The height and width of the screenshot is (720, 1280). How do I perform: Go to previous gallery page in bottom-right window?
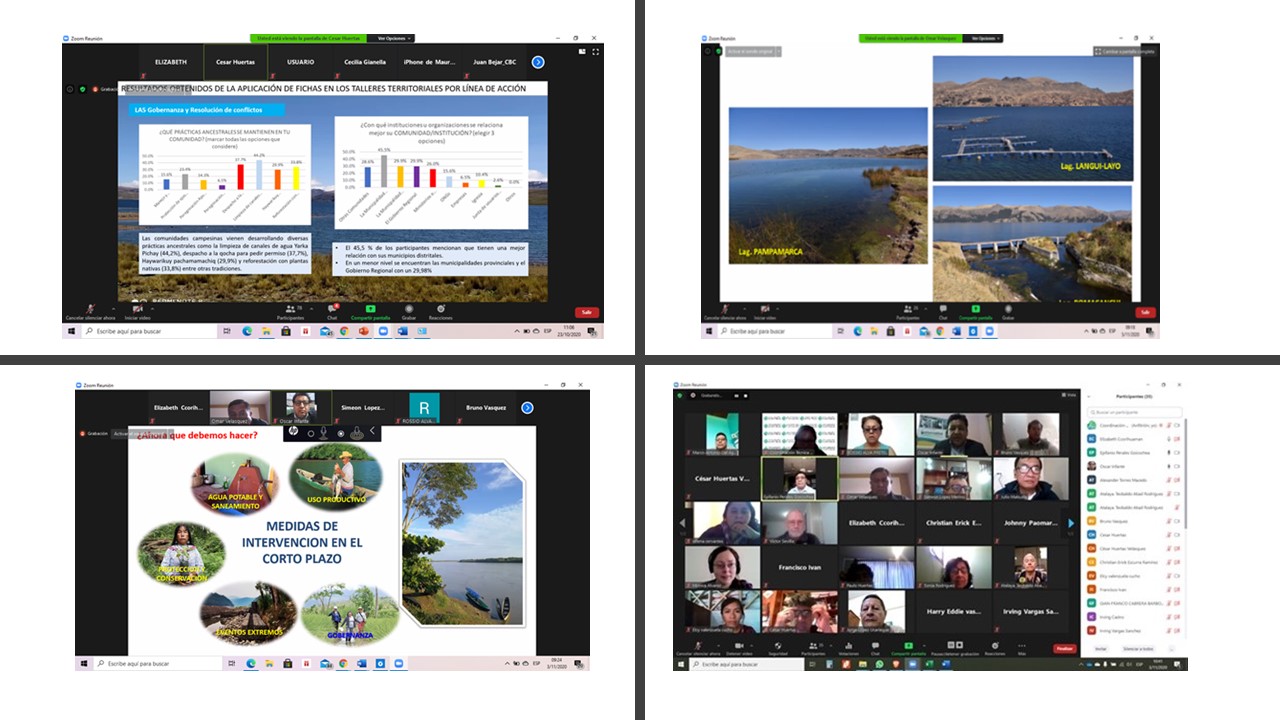[x=683, y=523]
